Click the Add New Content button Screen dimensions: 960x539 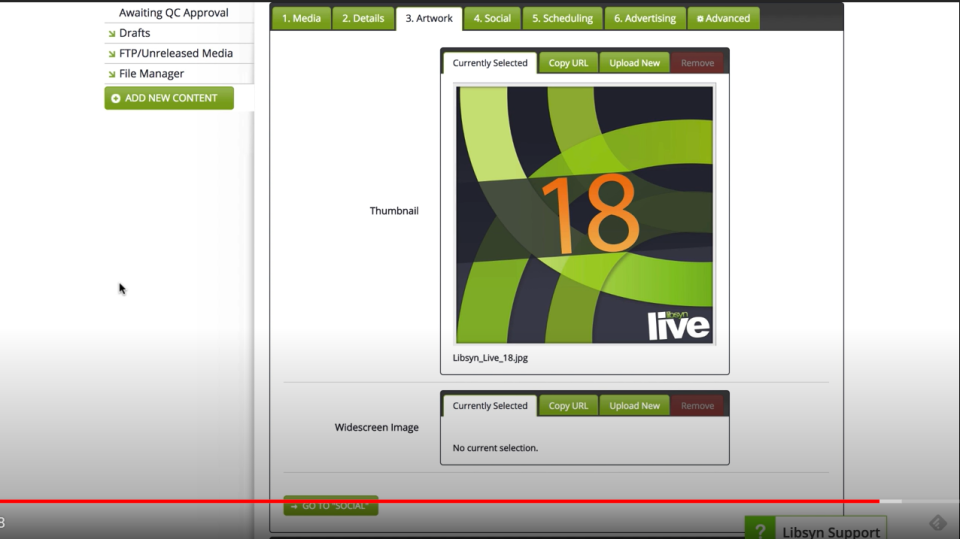click(x=169, y=98)
